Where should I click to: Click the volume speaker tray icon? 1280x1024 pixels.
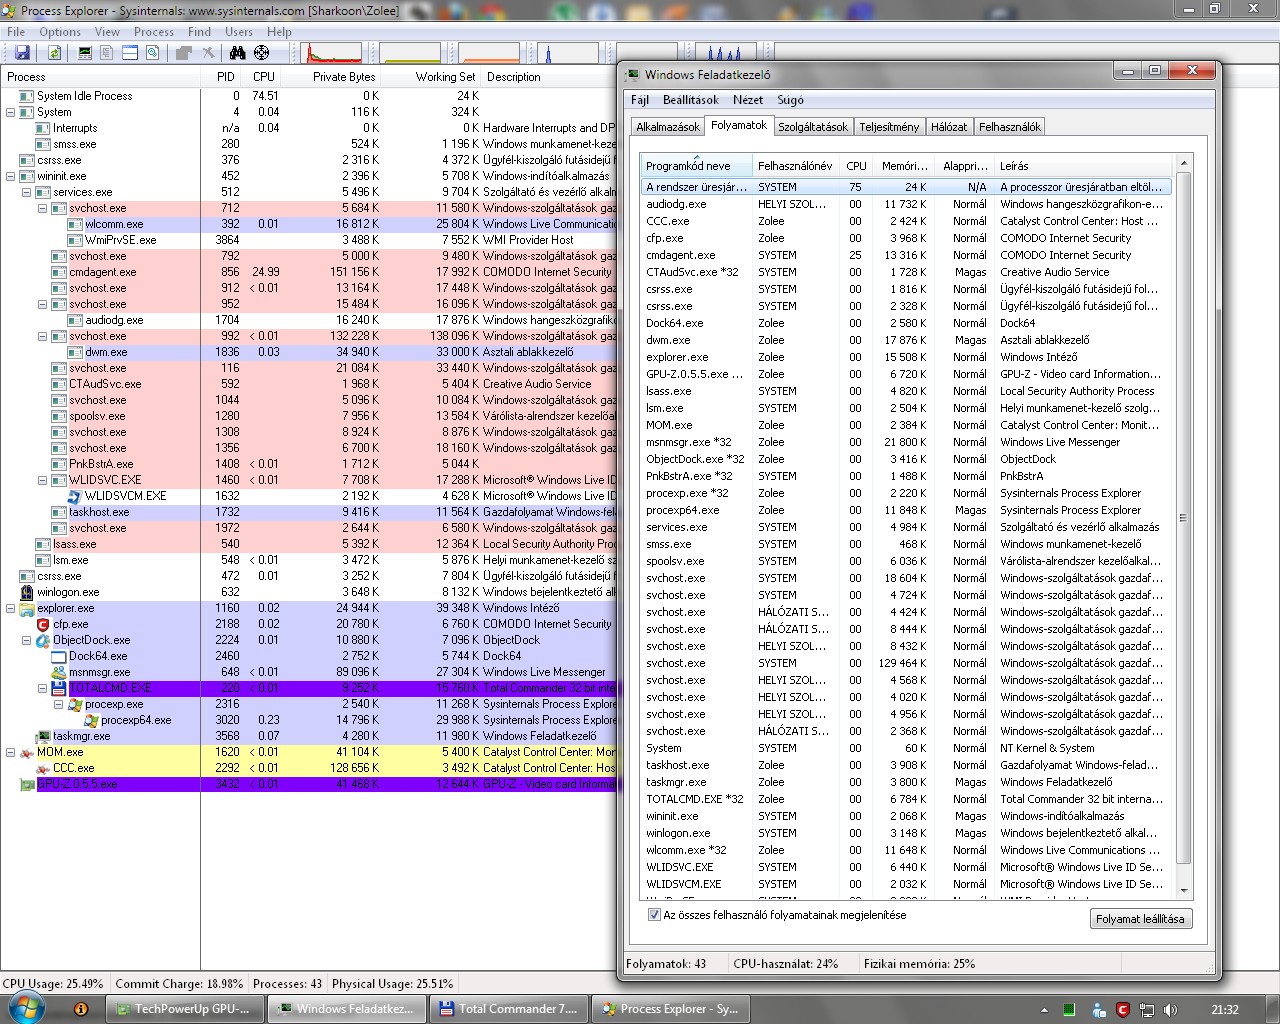(1170, 1010)
